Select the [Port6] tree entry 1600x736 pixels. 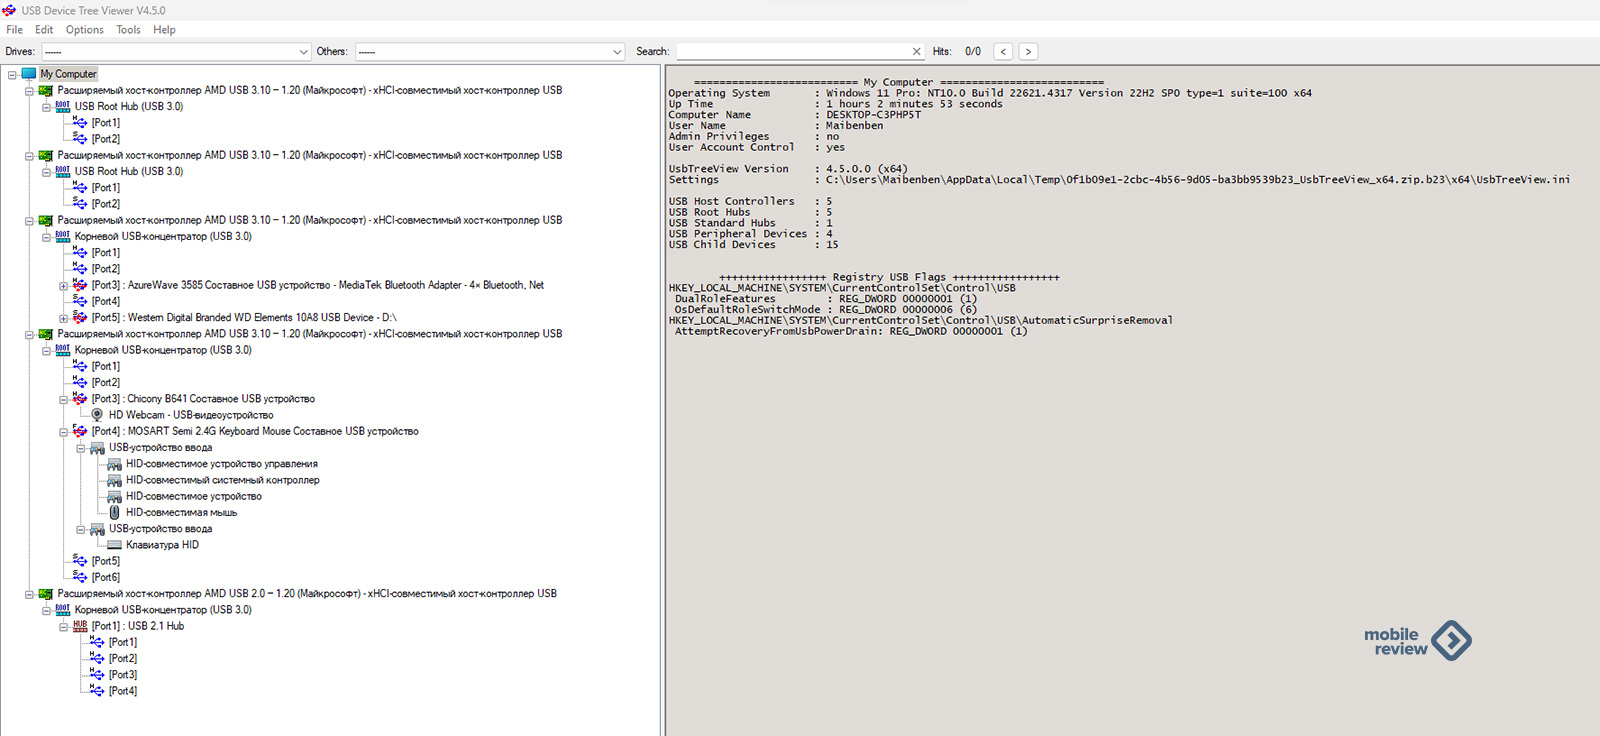tap(106, 578)
